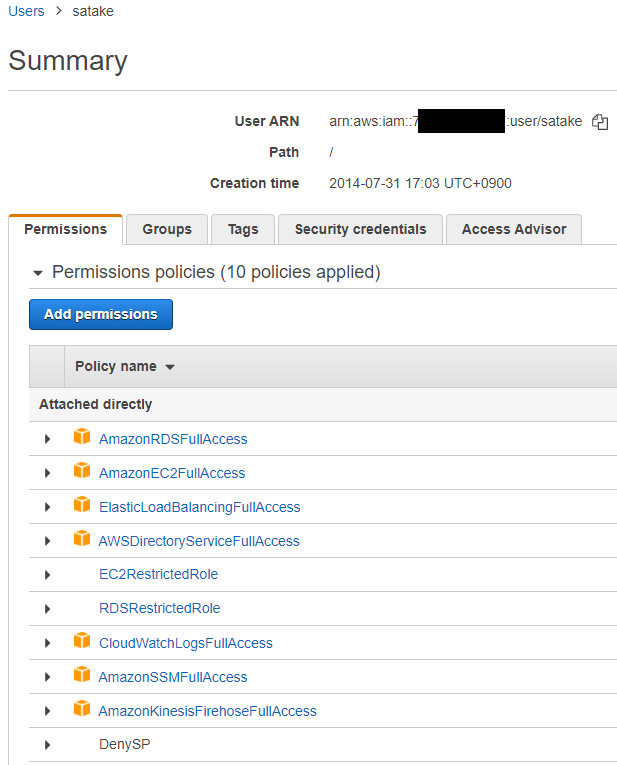Click the satake breadcrumb text

tap(93, 11)
